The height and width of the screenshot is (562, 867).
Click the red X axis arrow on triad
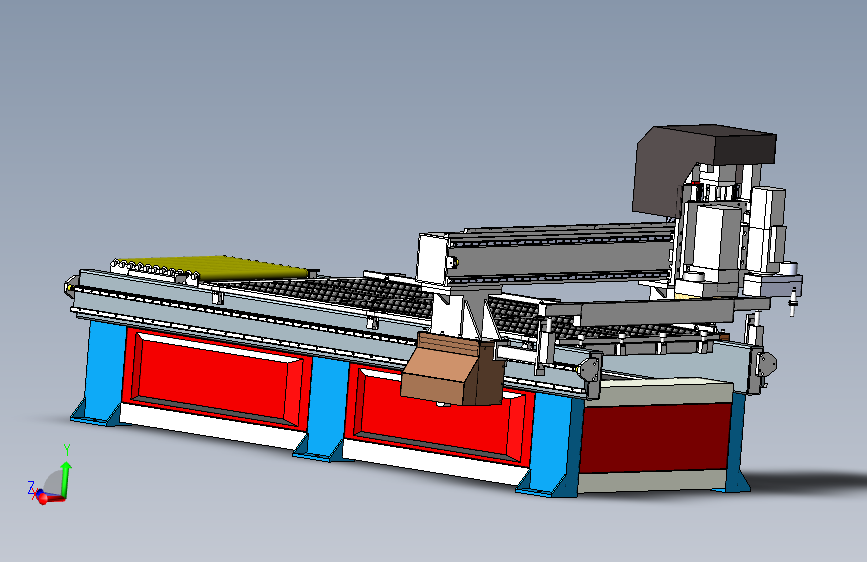tap(51, 498)
